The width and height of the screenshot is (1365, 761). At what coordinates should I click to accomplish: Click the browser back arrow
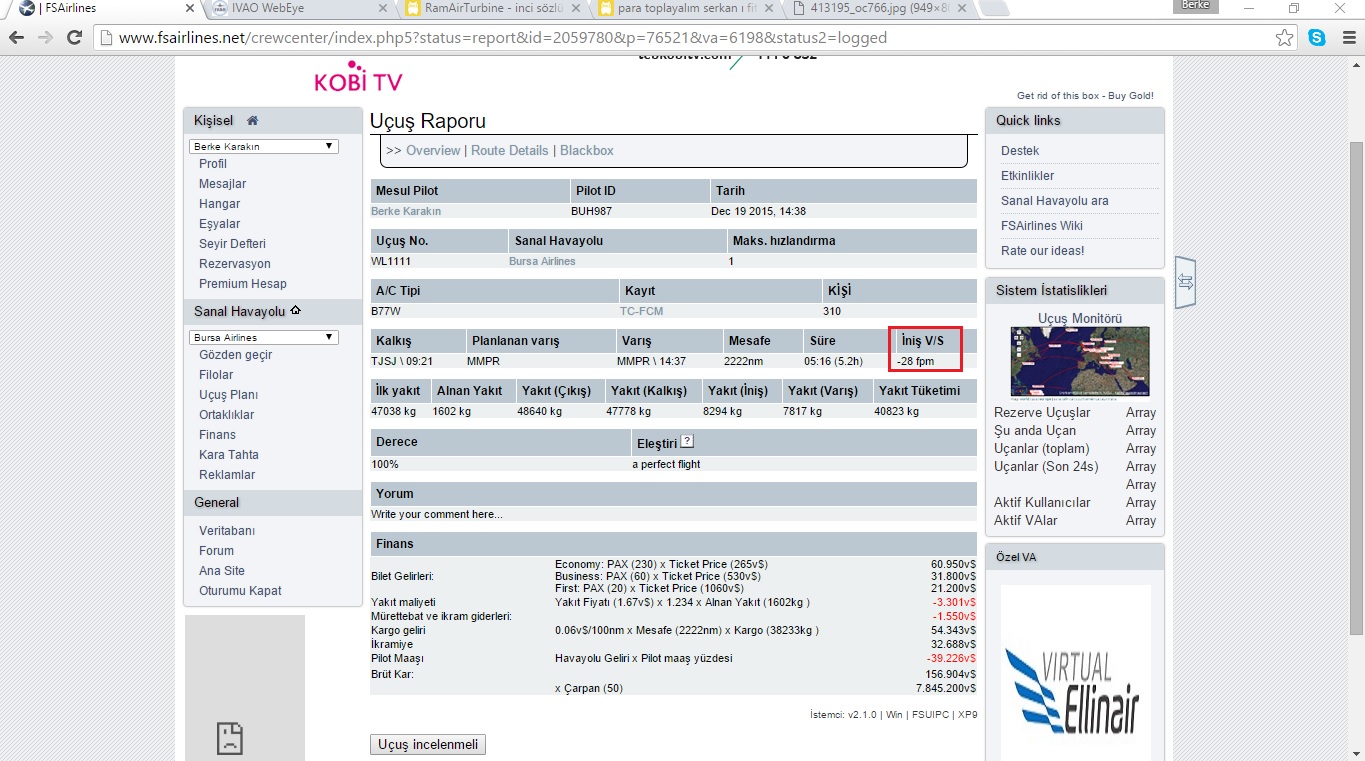point(17,38)
